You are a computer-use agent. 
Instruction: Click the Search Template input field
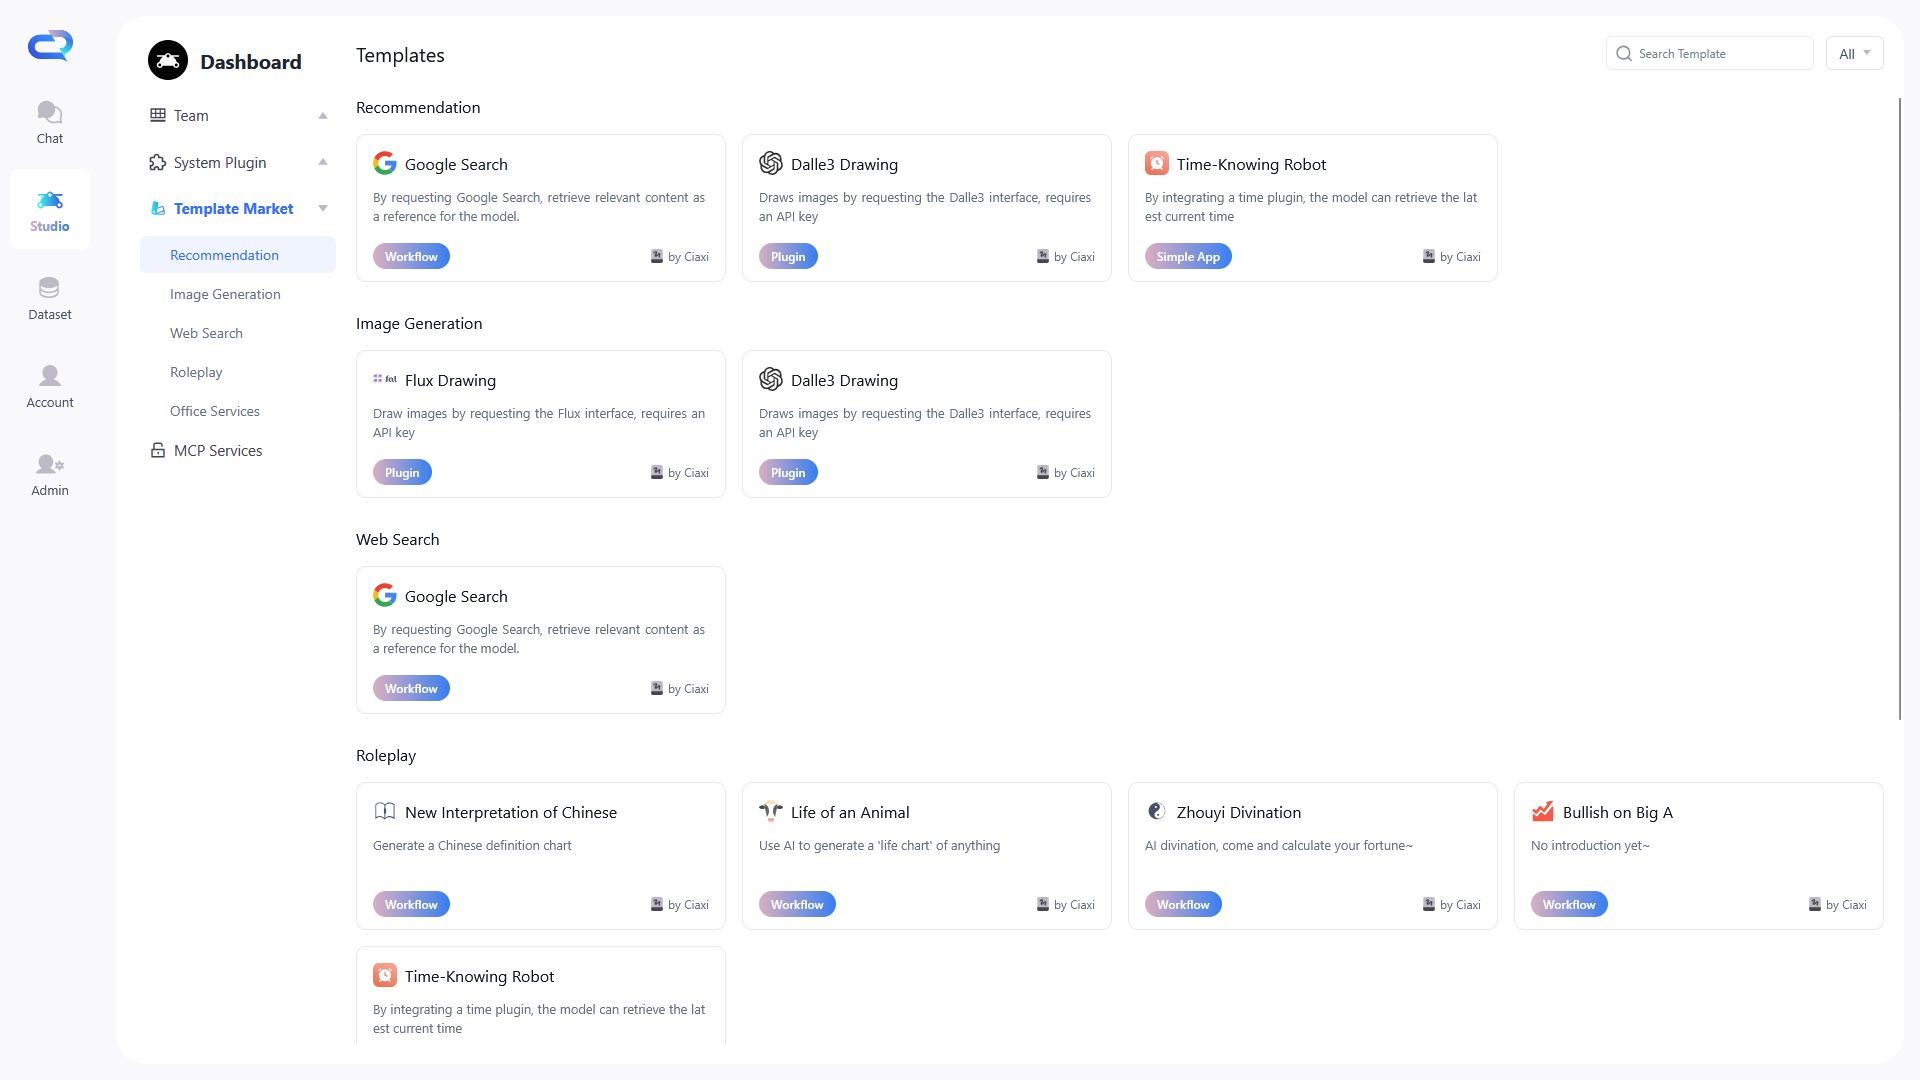[1720, 54]
